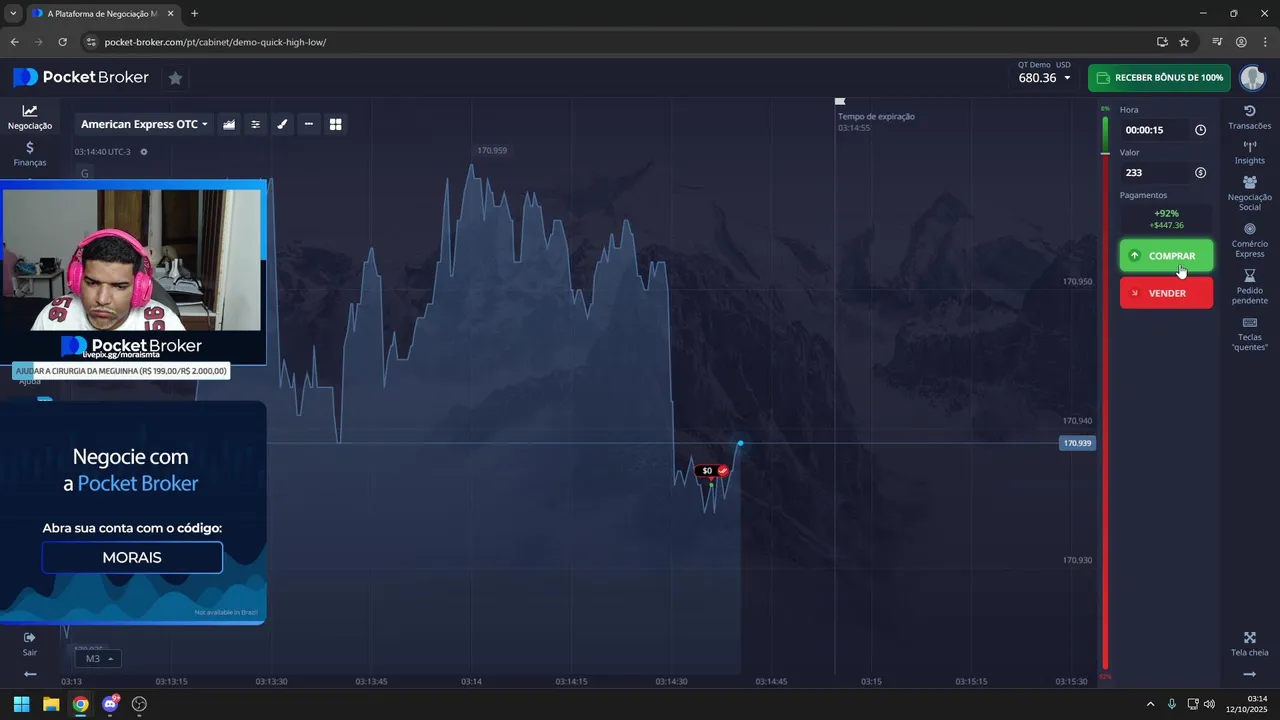Open Chrome tab search dropdown

tap(13, 14)
